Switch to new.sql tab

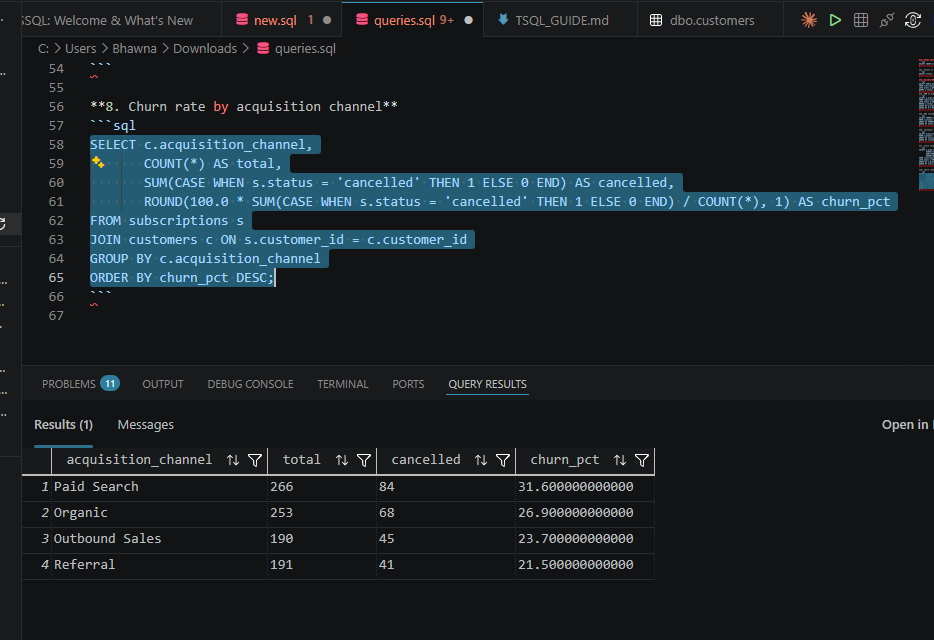click(275, 20)
